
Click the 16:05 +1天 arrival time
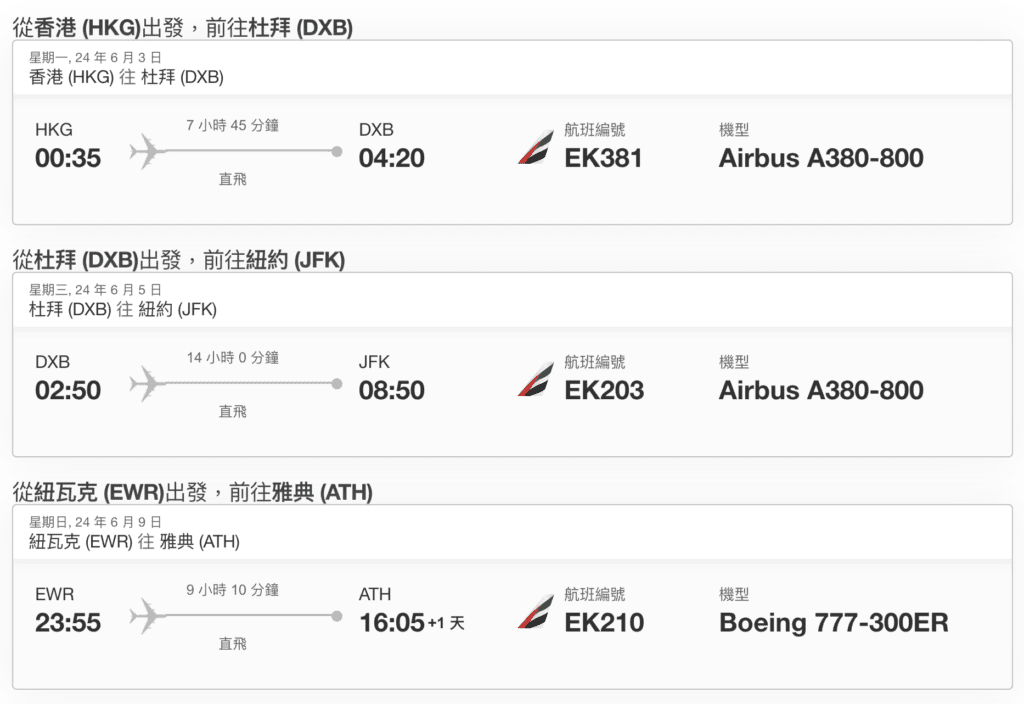tap(412, 623)
